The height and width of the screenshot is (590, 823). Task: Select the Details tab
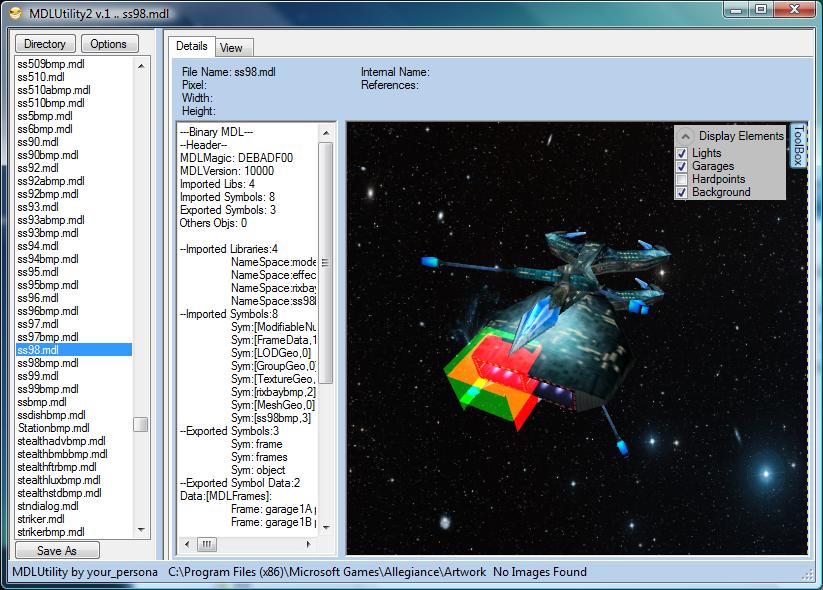pos(192,46)
